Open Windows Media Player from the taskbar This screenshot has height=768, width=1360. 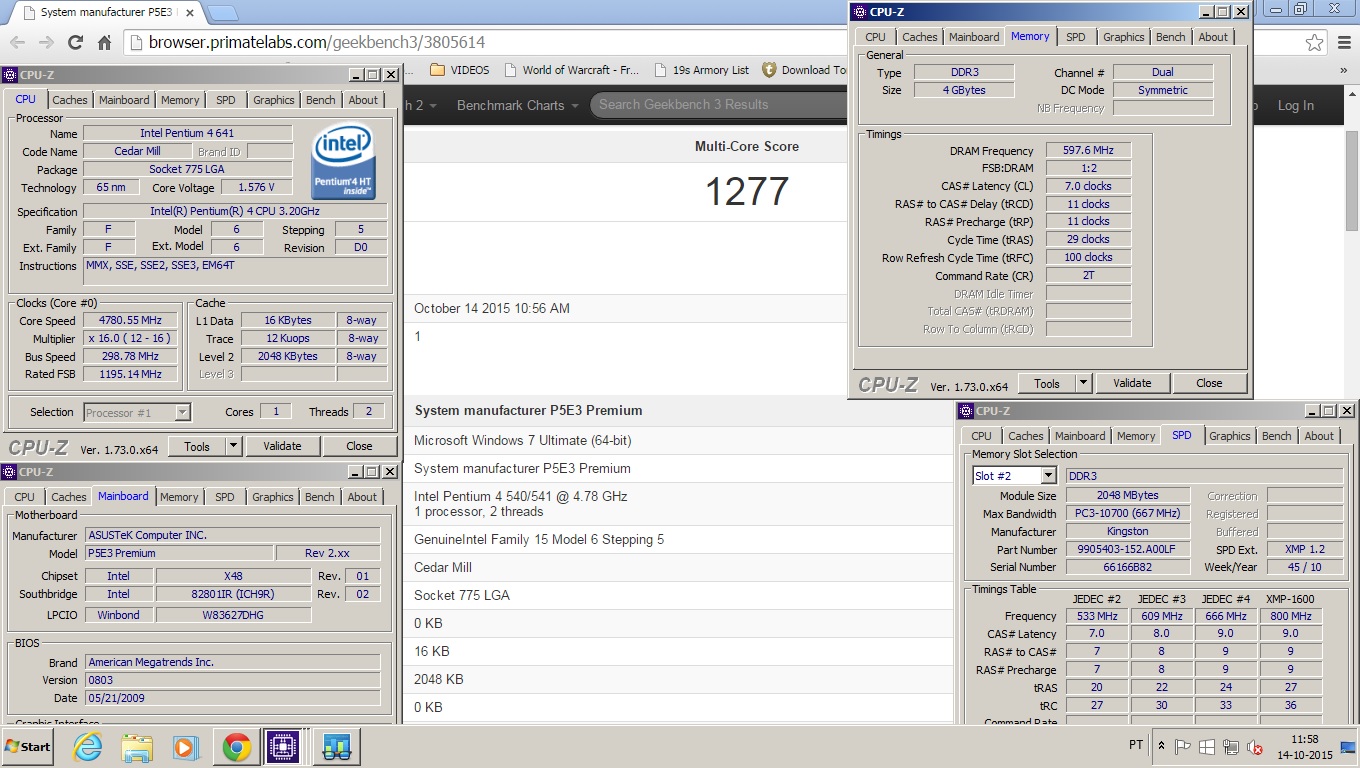(x=186, y=747)
